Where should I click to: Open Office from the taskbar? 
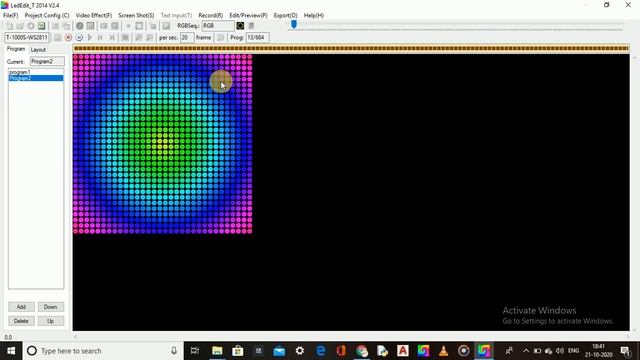pos(341,351)
